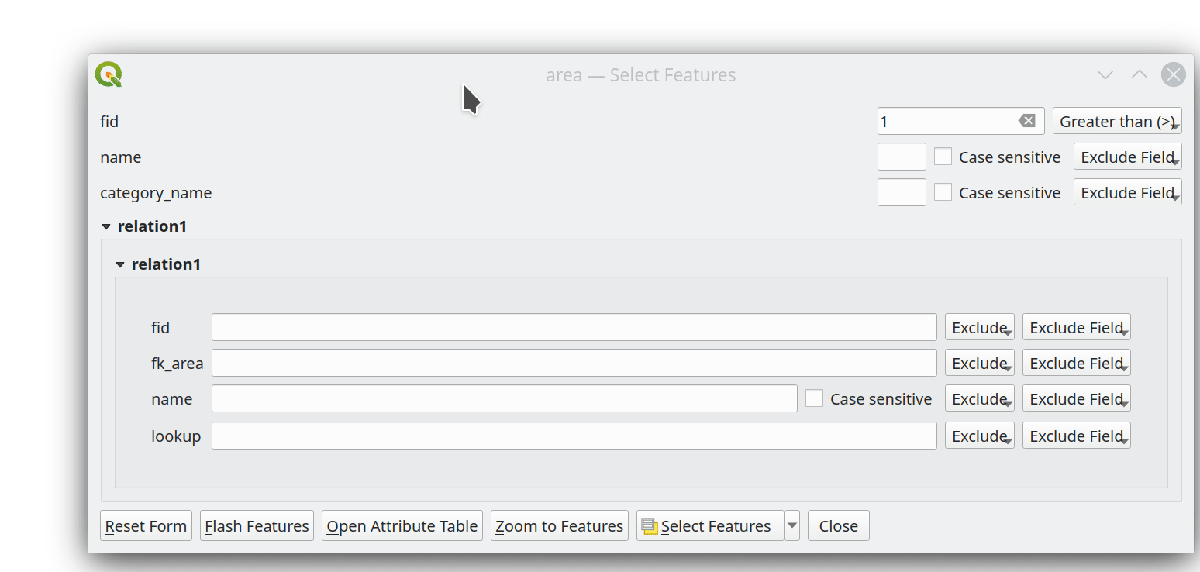Image resolution: width=1200 pixels, height=572 pixels.
Task: Open the Exclude dropdown for fk_area
Action: 980,363
